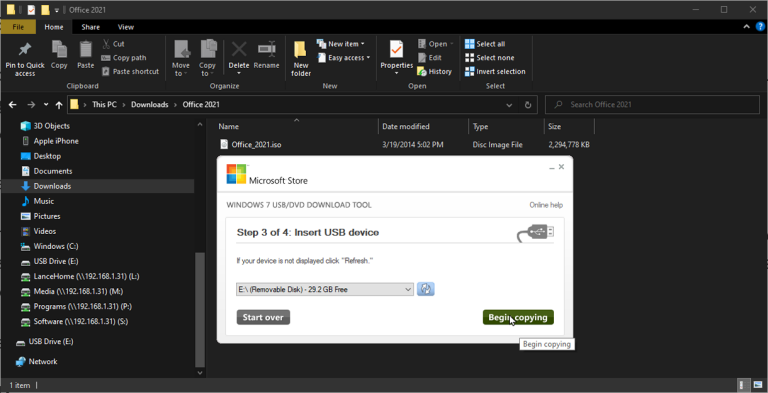
Task: Expand address bar history dropdown
Action: click(x=509, y=105)
